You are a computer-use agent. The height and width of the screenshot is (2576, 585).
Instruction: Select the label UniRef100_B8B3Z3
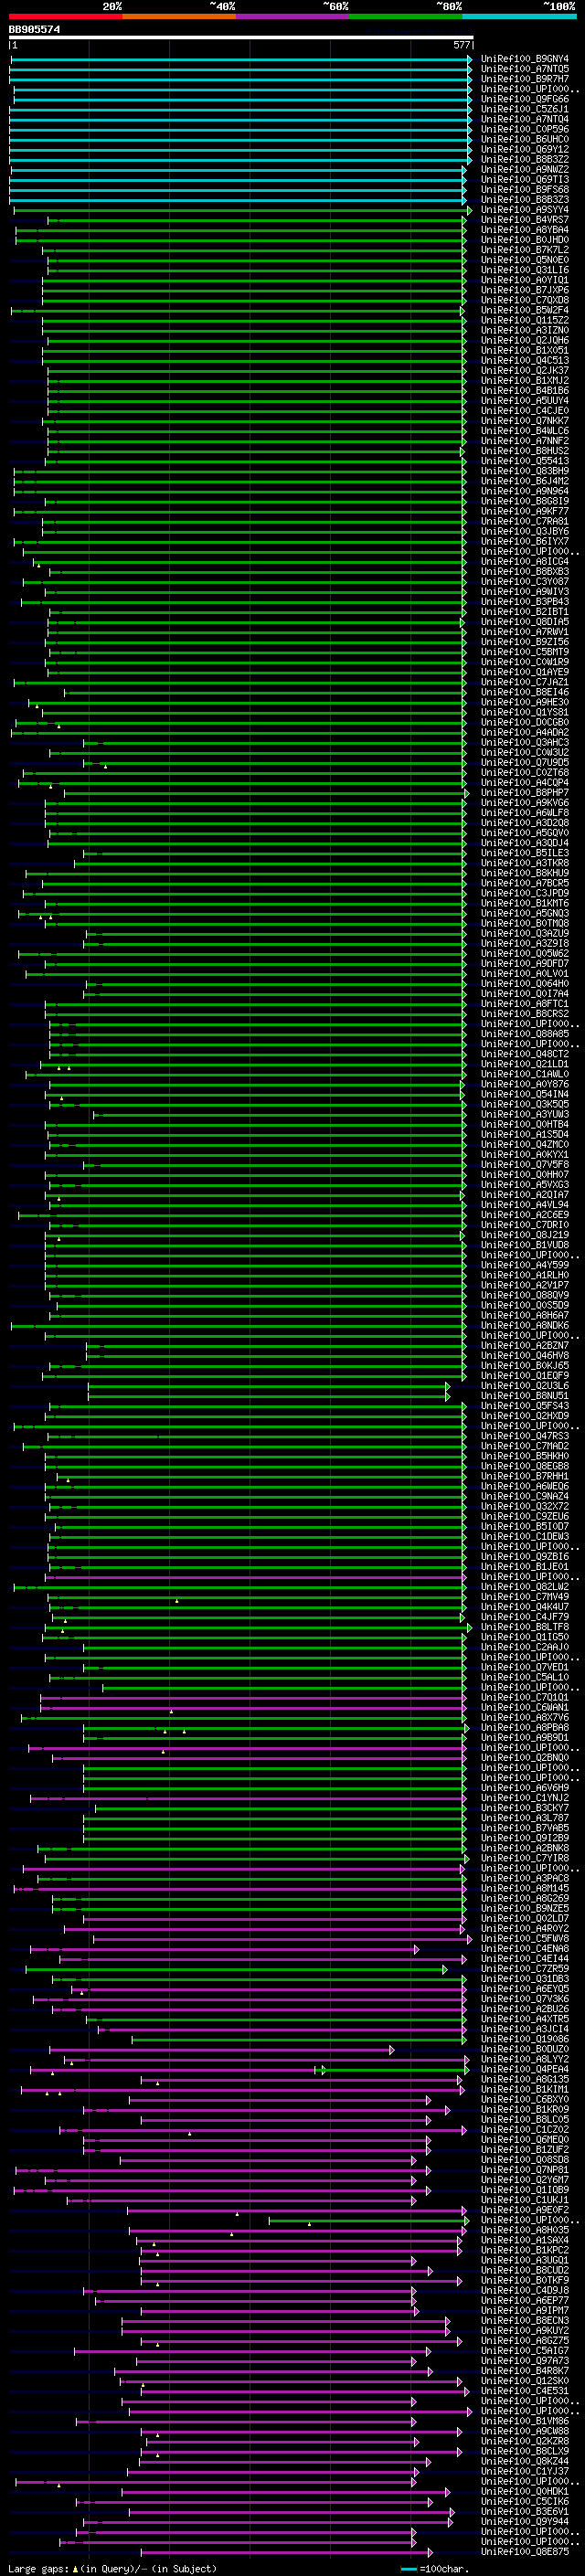(x=524, y=199)
